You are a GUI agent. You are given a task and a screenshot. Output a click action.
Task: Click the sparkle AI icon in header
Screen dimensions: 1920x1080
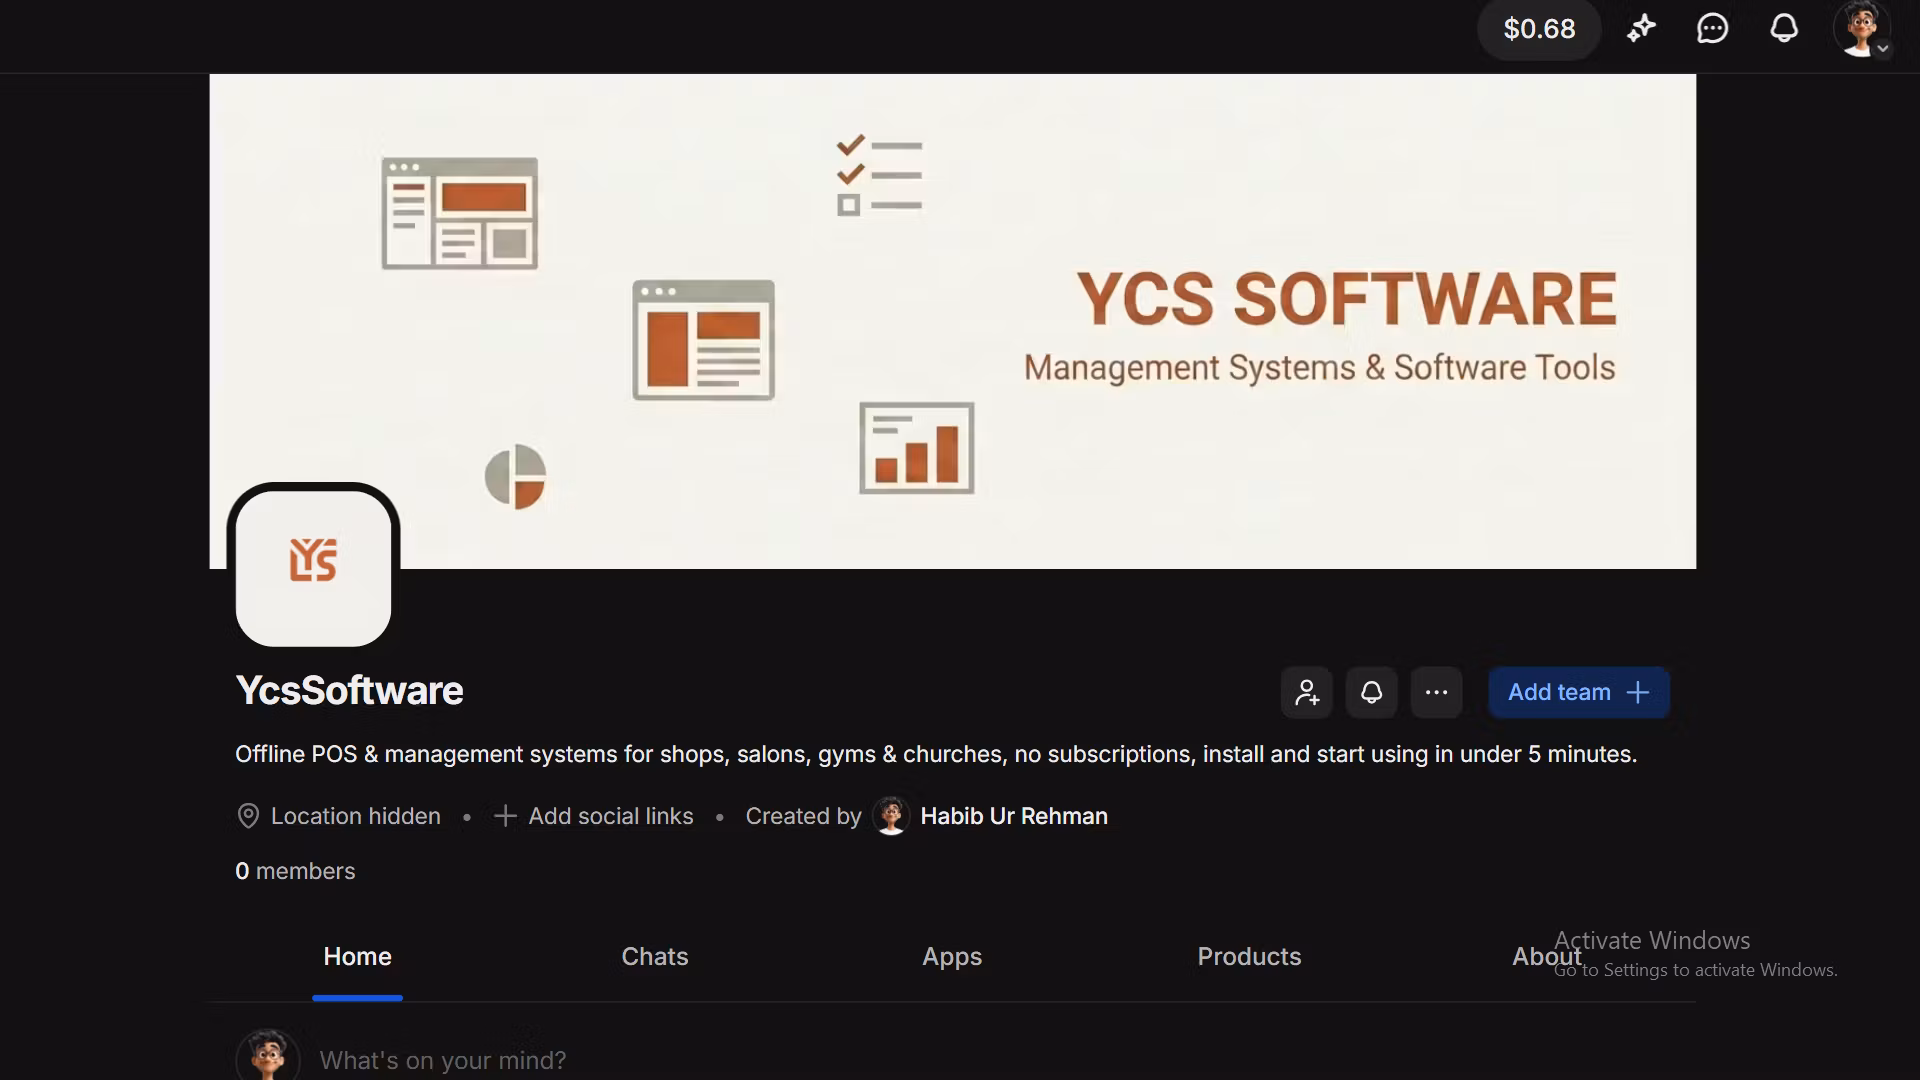[x=1641, y=29]
